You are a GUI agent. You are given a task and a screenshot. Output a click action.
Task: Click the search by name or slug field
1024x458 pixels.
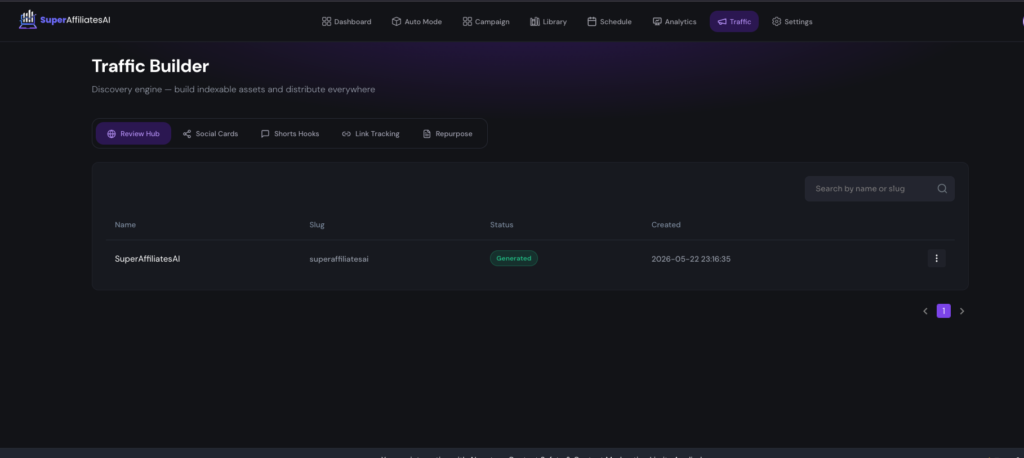(x=880, y=188)
